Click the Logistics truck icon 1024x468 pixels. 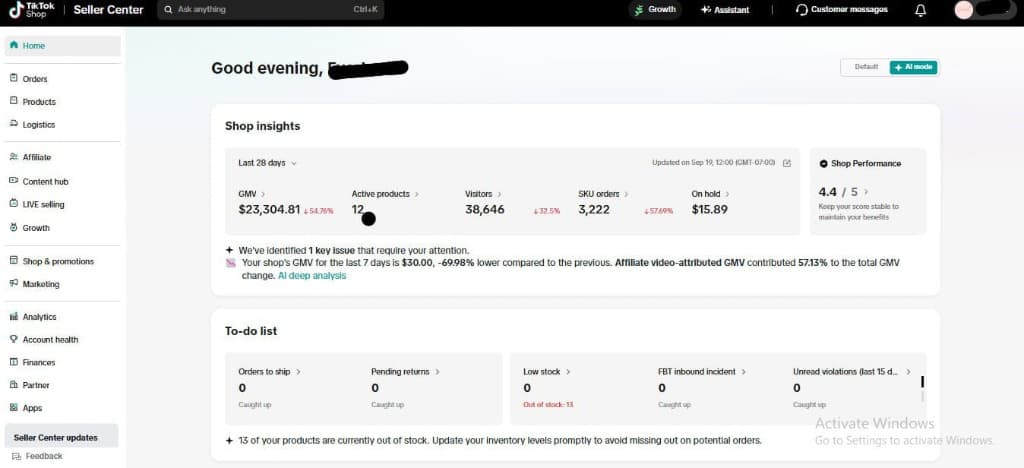pos(14,124)
